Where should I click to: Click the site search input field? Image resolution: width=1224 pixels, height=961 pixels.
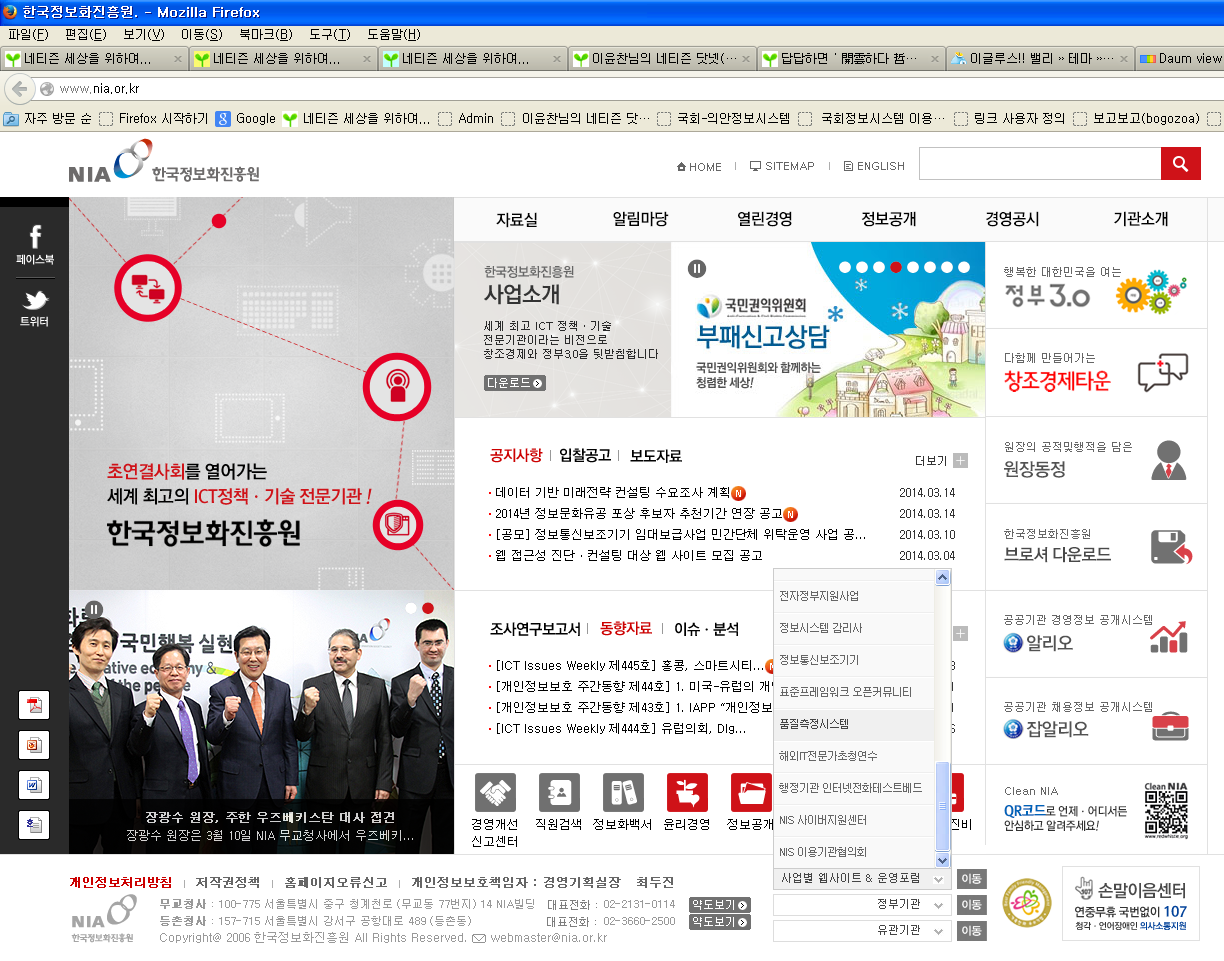pyautogui.click(x=1039, y=163)
